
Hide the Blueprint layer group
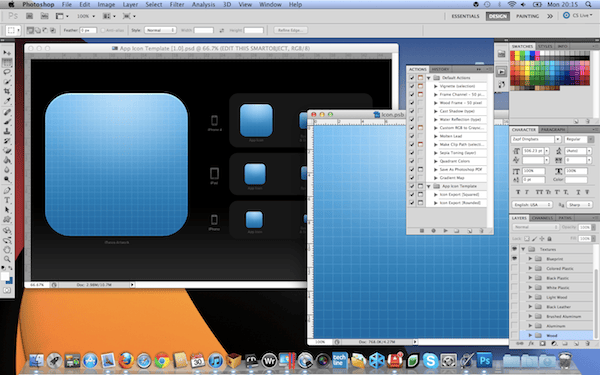pos(515,259)
